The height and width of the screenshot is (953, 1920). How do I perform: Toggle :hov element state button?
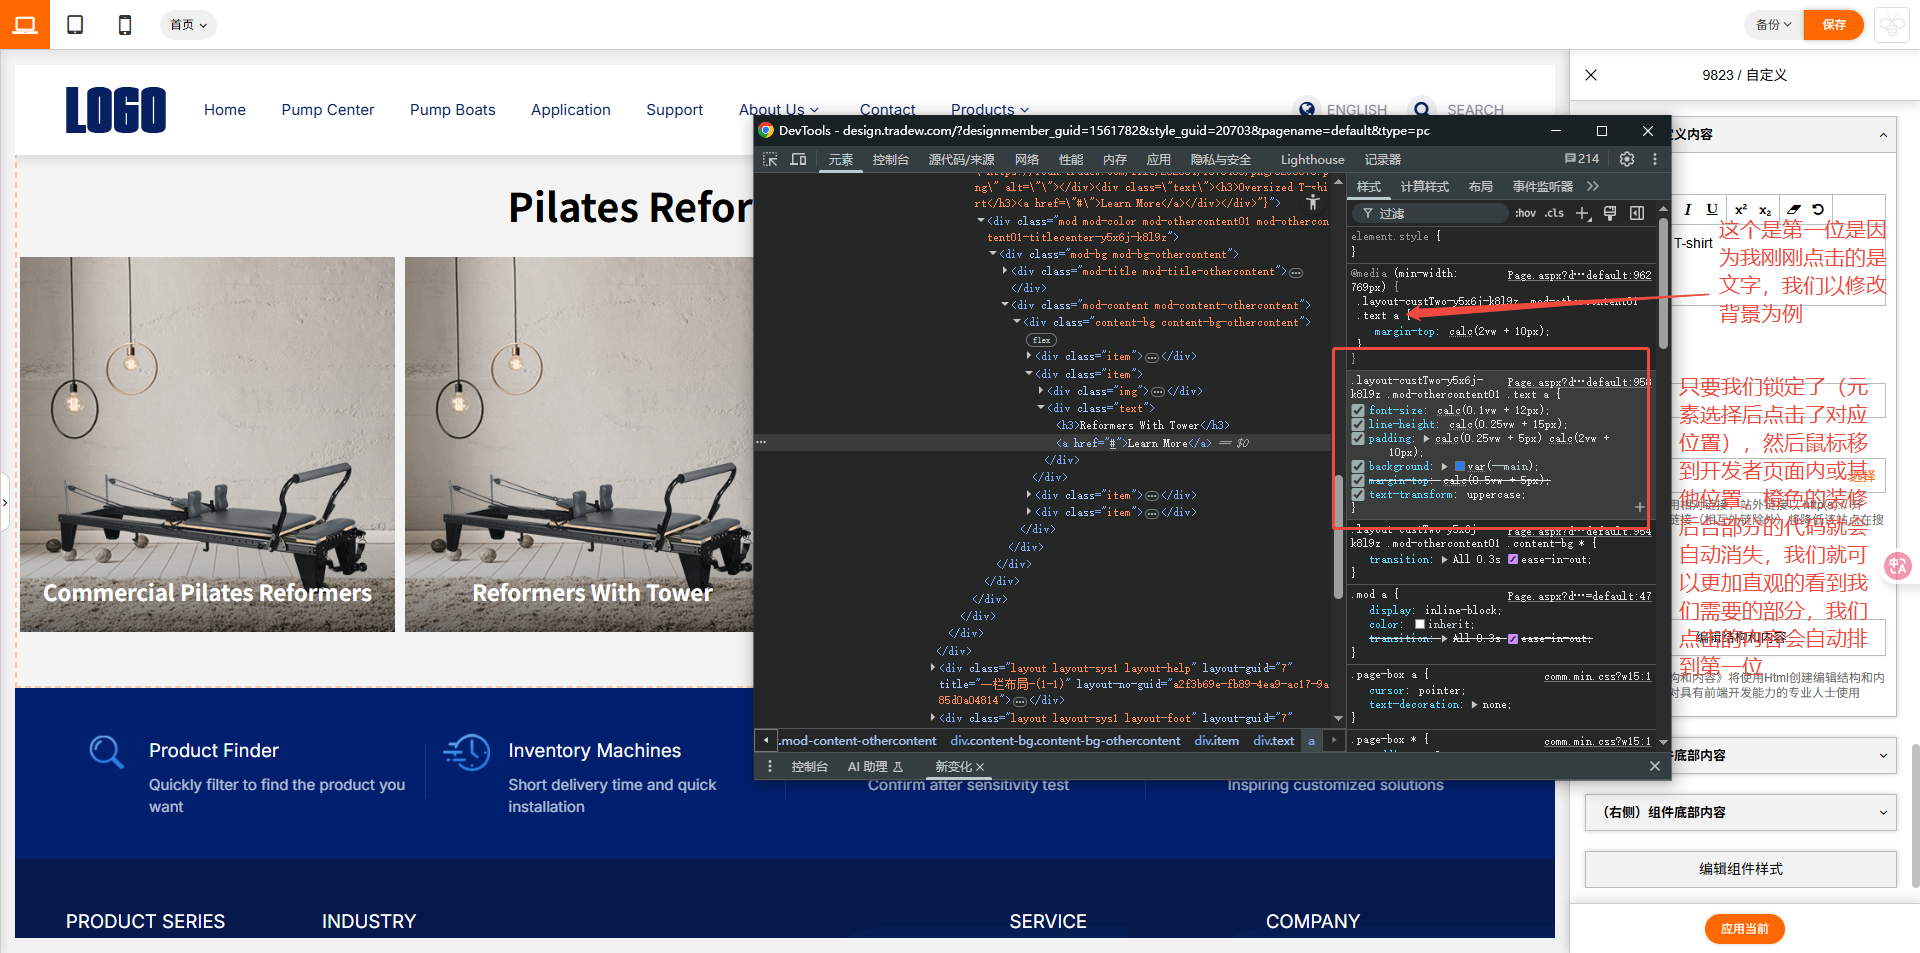[1525, 213]
